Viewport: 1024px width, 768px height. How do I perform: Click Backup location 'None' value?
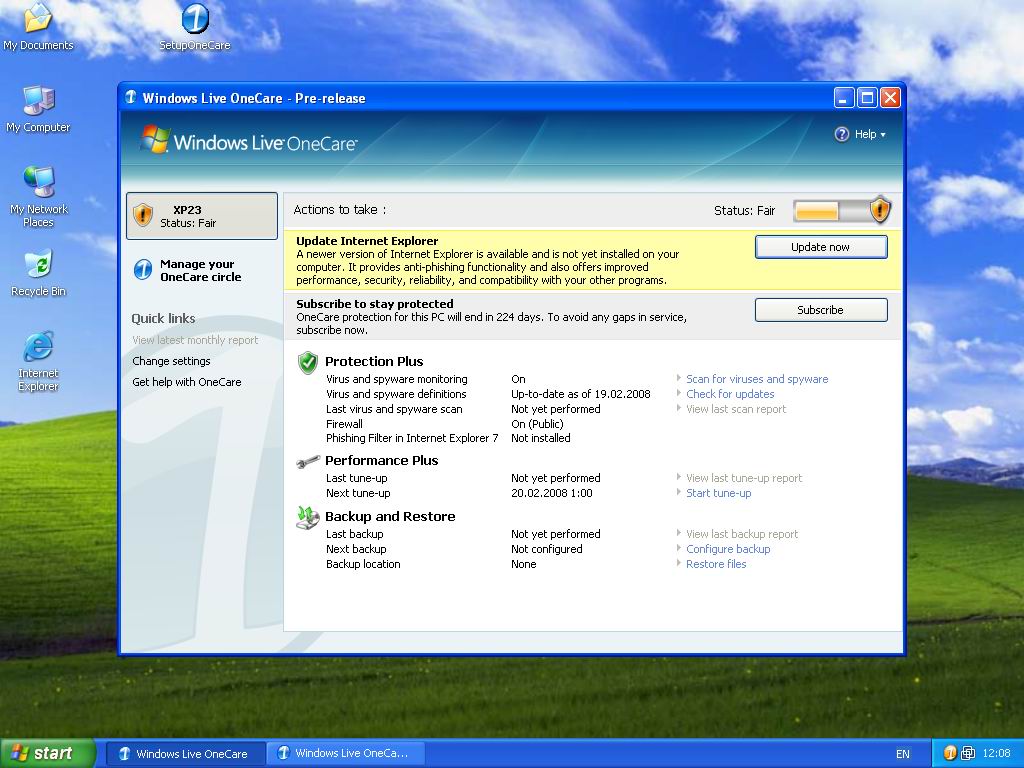524,564
